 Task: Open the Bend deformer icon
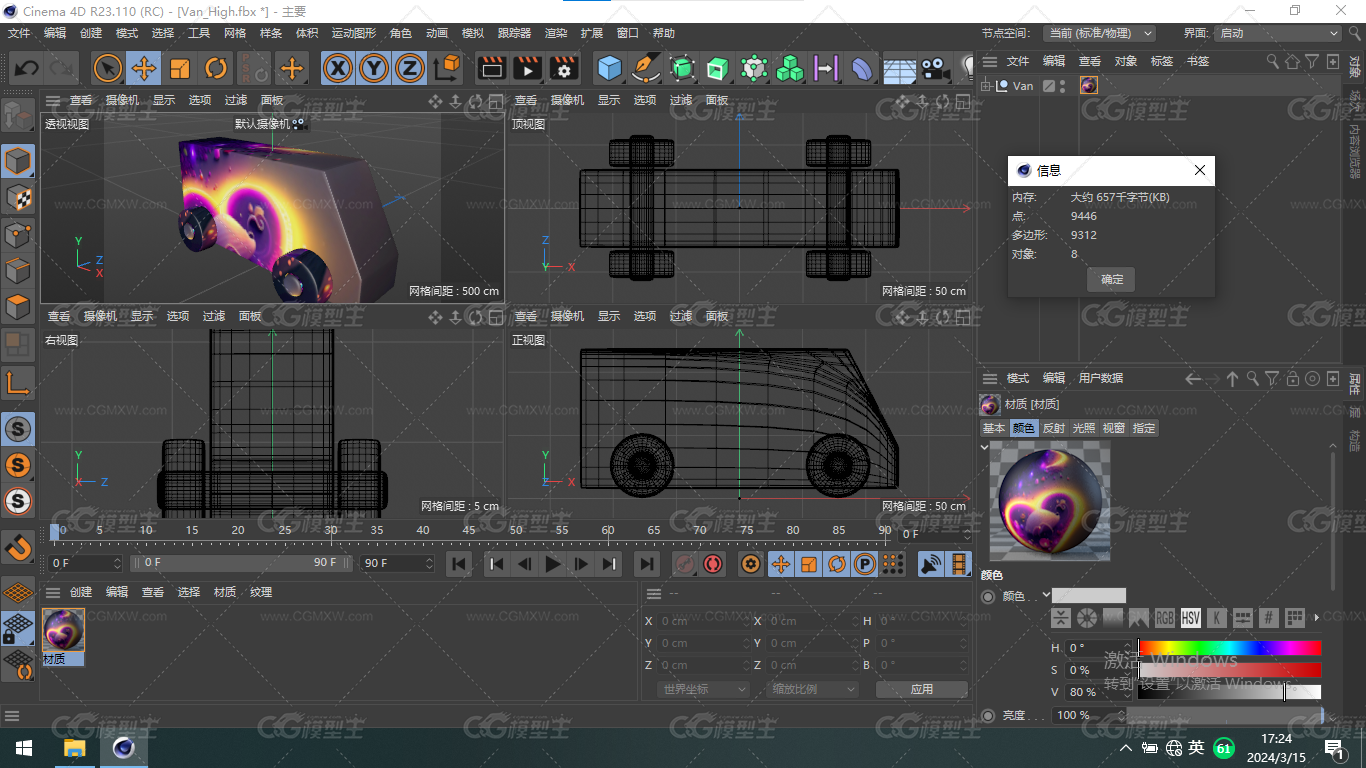(x=861, y=68)
